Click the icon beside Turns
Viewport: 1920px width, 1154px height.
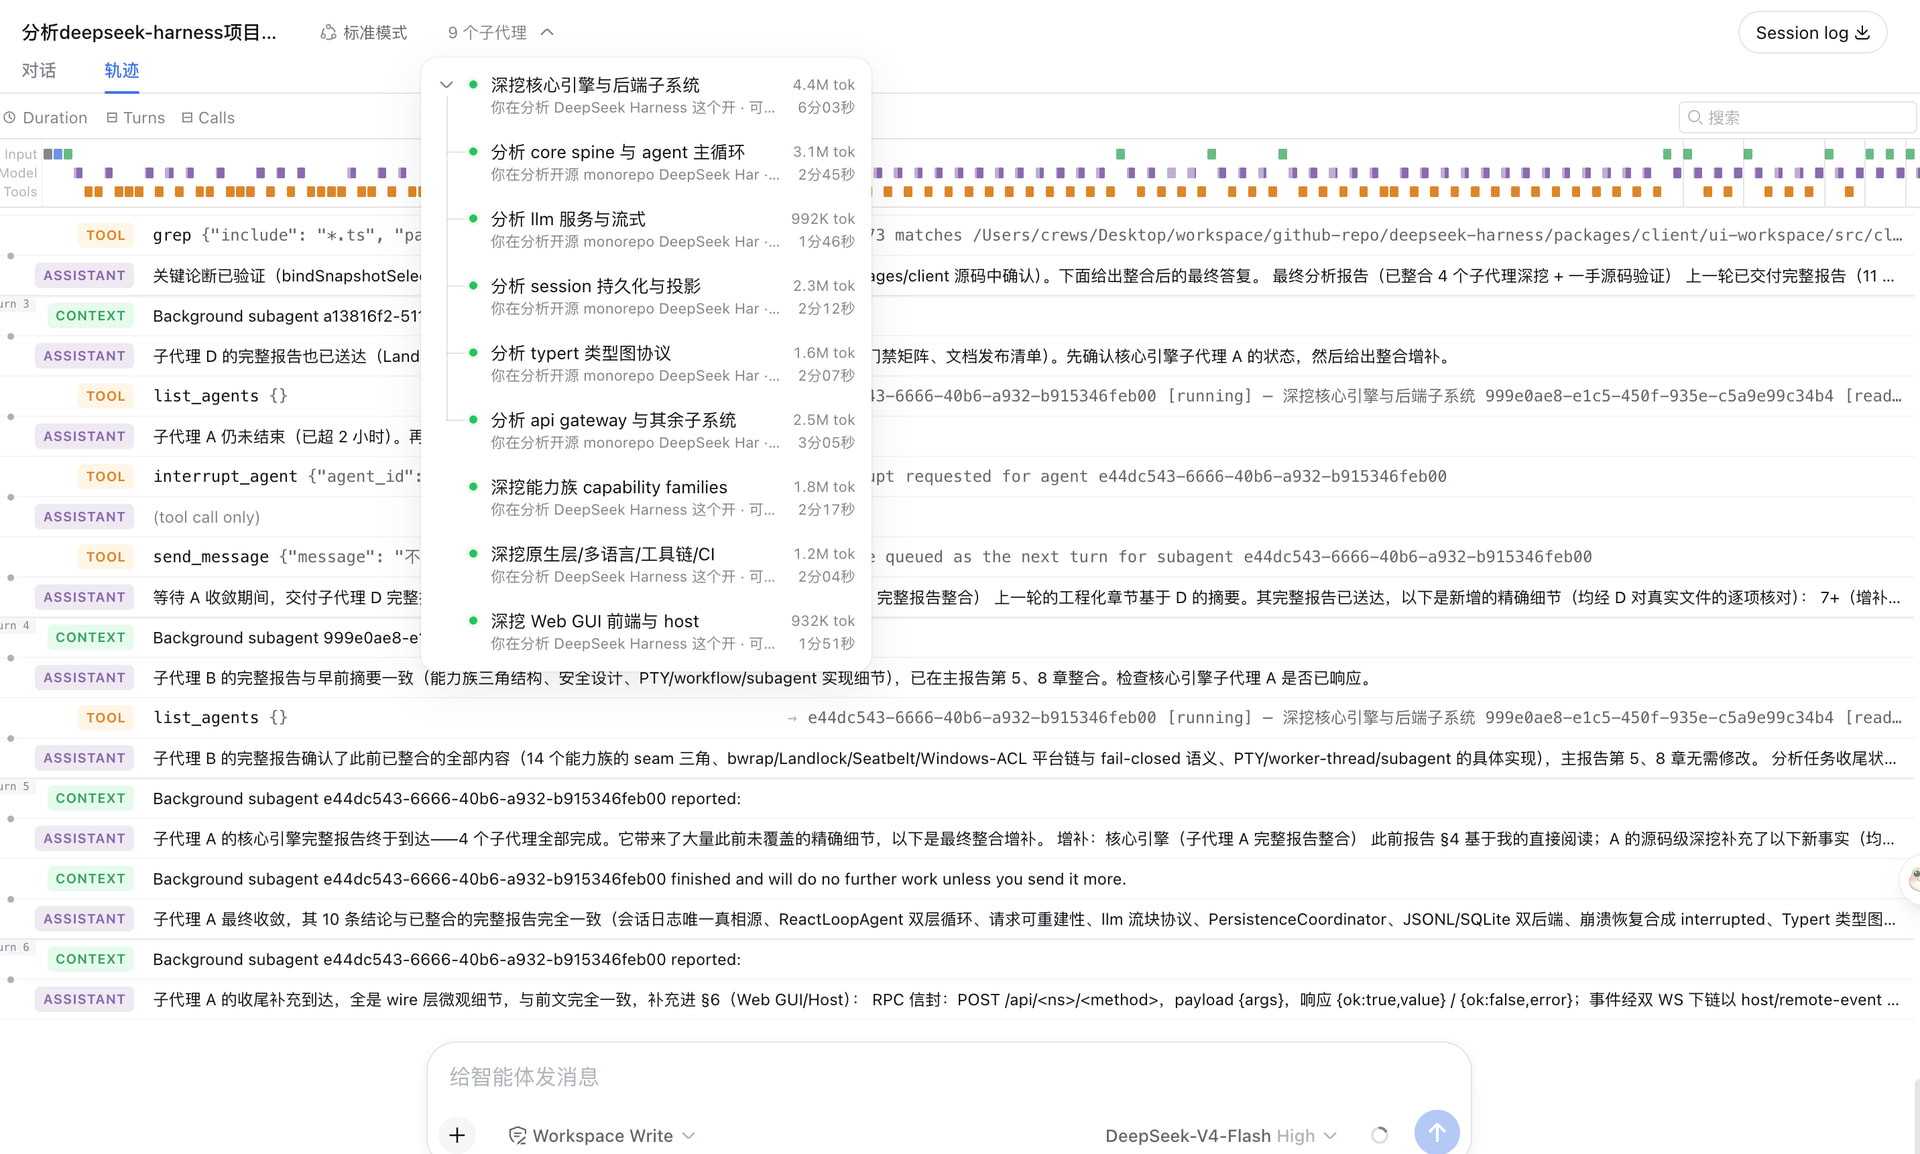point(112,118)
